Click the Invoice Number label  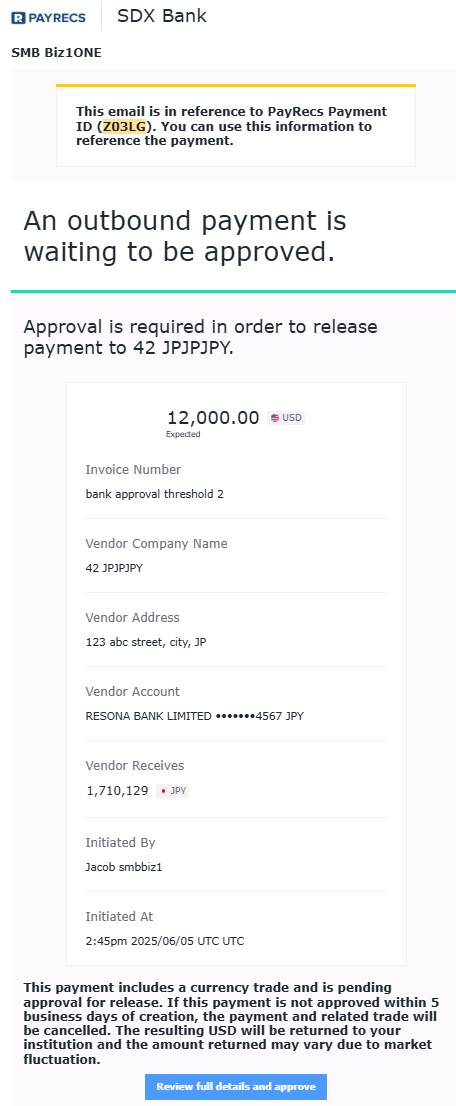point(133,470)
